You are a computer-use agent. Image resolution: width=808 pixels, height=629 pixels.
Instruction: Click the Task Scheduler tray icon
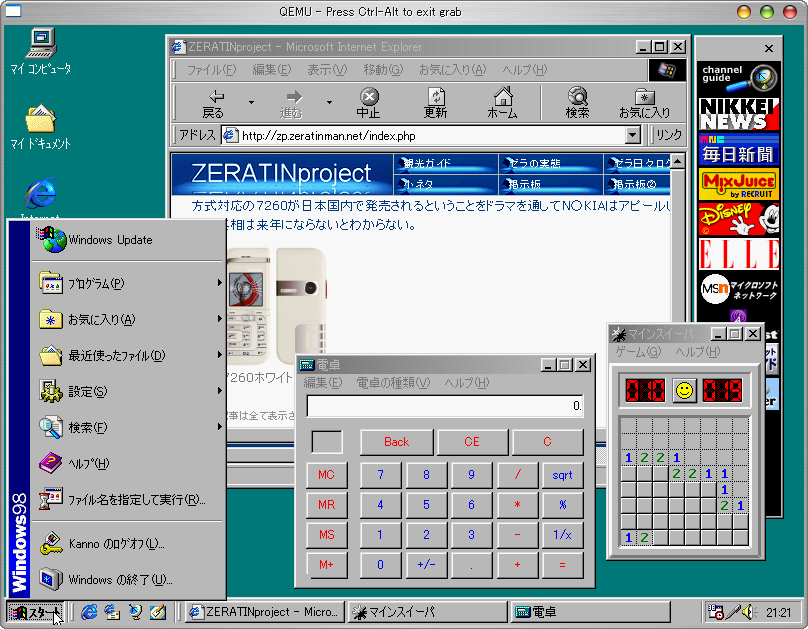tap(715, 612)
